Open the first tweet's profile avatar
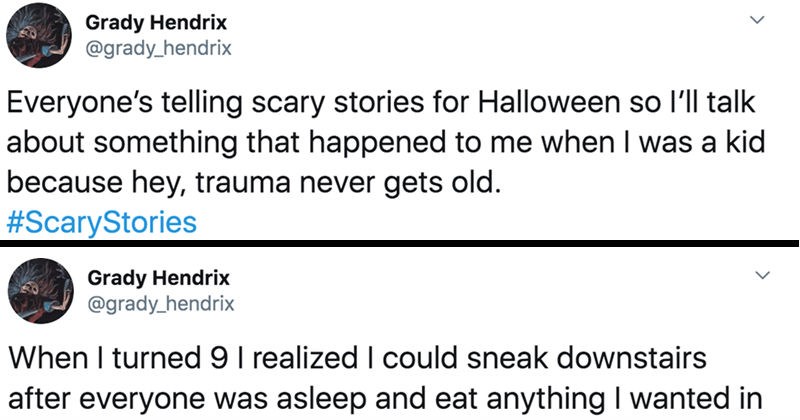800x420 pixels. click(x=38, y=36)
